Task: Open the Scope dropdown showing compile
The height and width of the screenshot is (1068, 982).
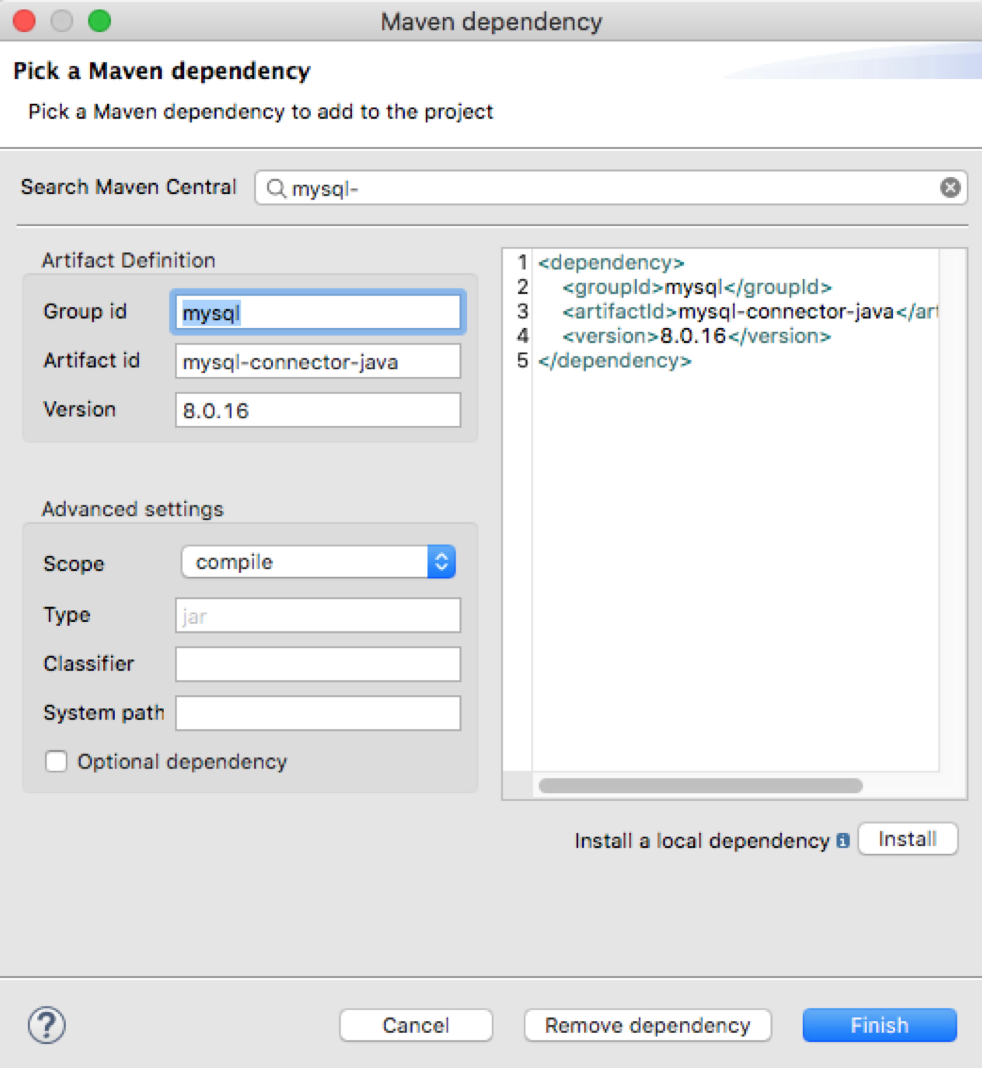Action: coord(319,562)
